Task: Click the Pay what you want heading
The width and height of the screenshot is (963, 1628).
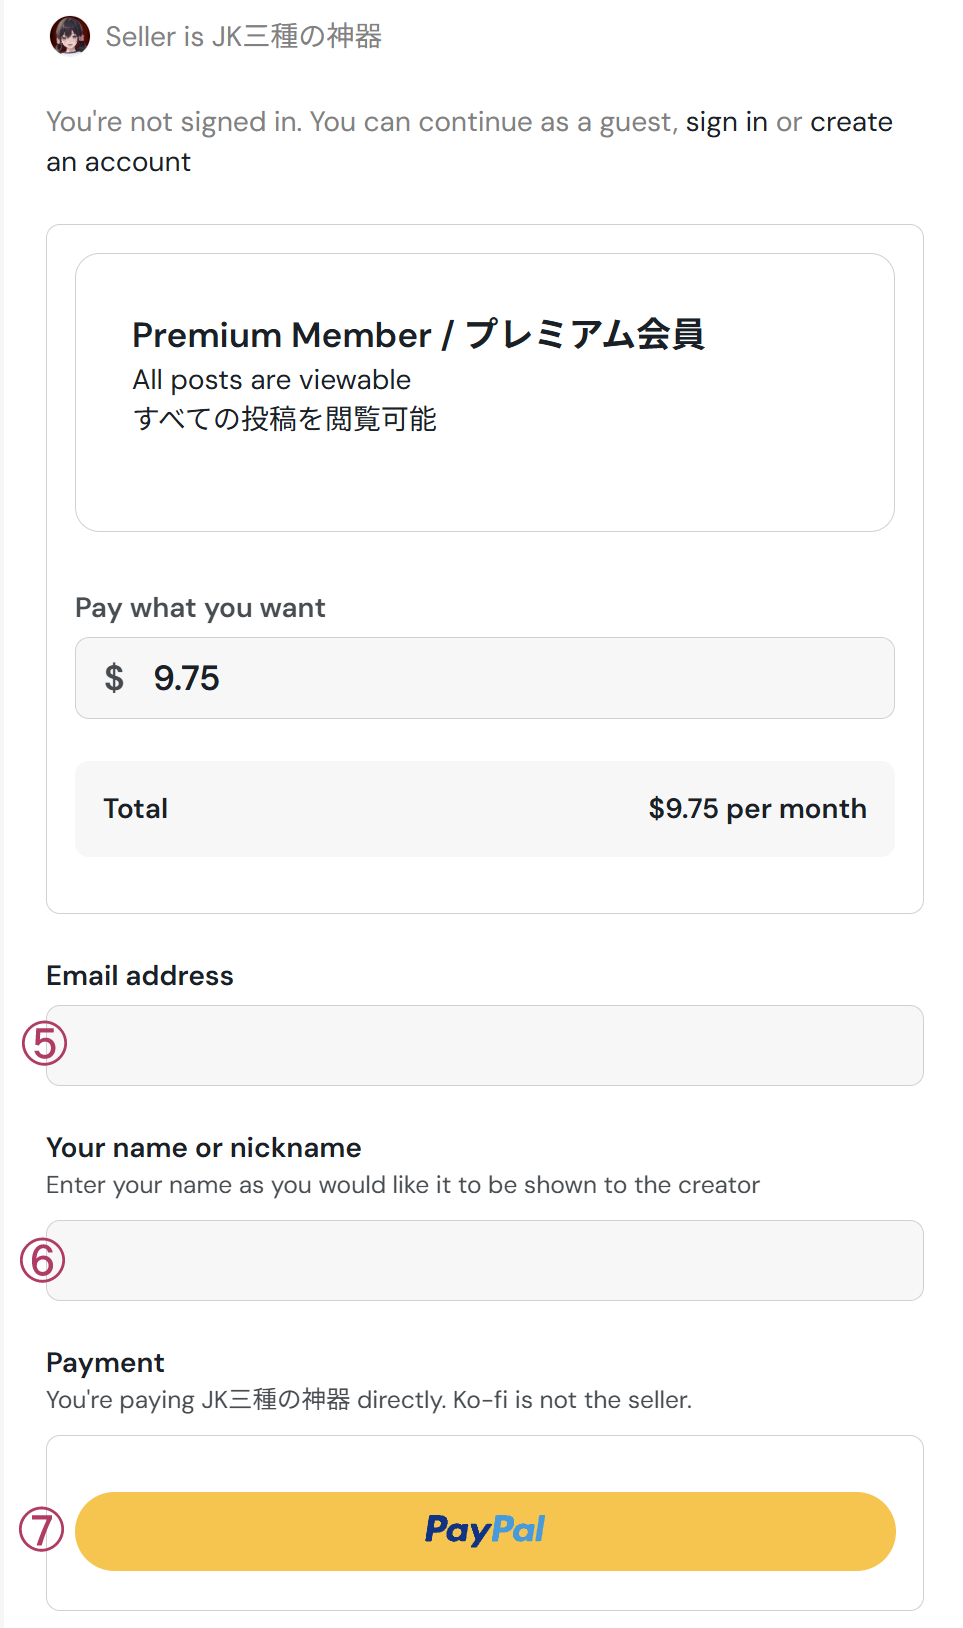Action: (x=200, y=607)
